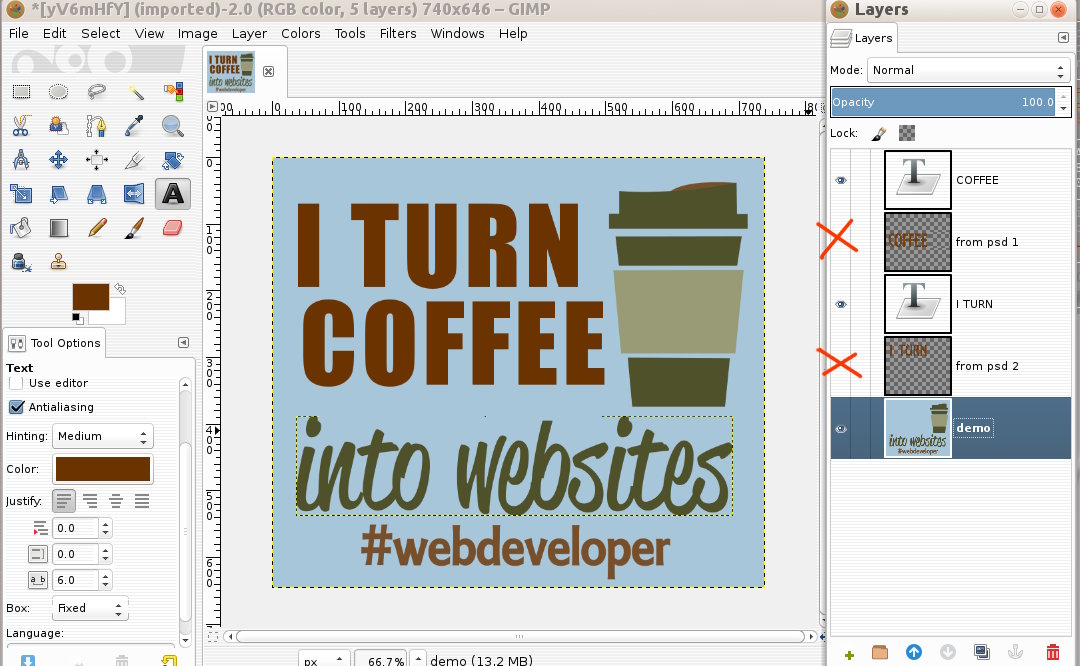
Task: Open the File menu
Action: point(19,33)
